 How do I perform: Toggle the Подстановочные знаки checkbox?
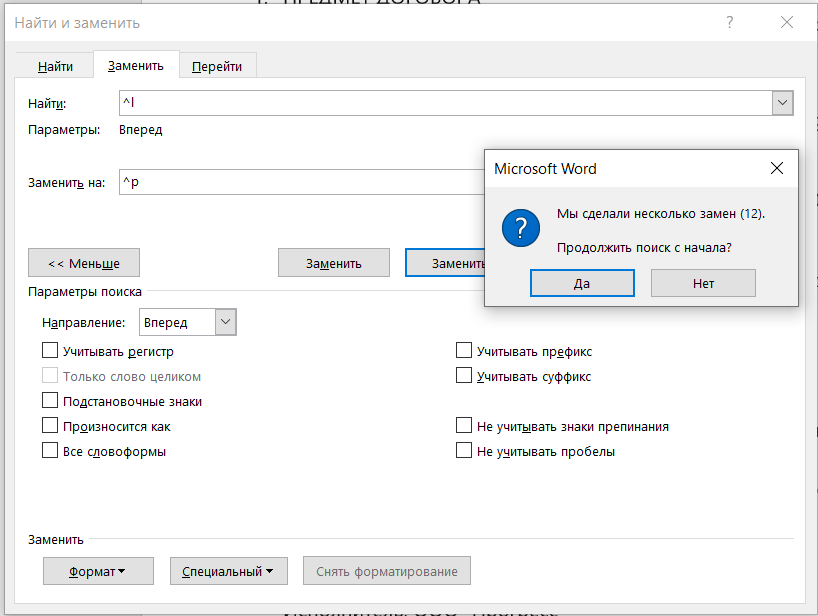50,400
